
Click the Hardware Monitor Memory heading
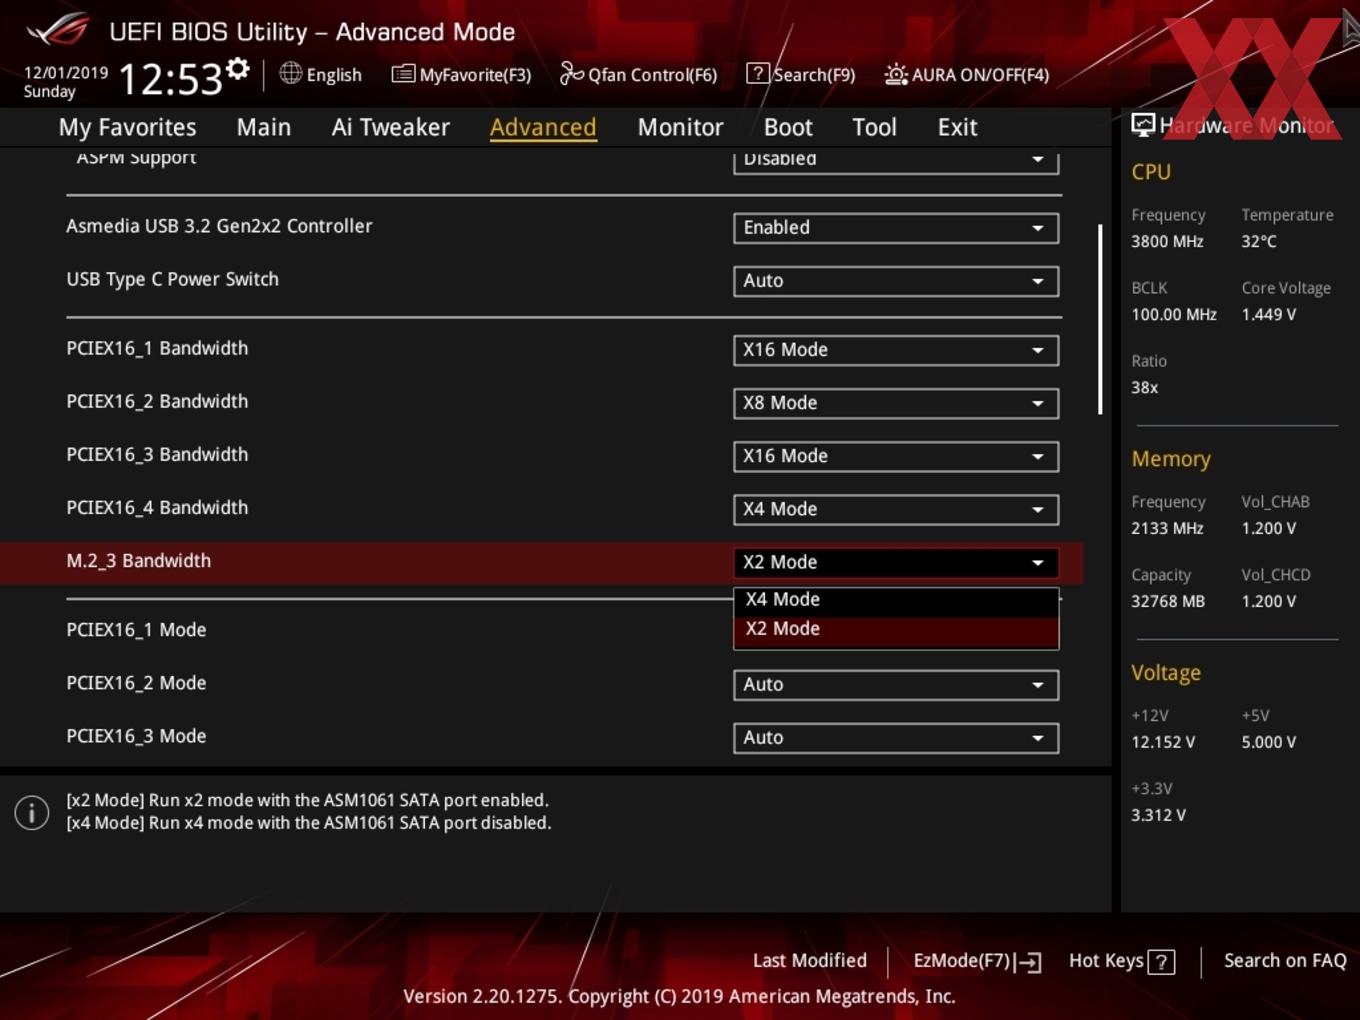(x=1171, y=459)
